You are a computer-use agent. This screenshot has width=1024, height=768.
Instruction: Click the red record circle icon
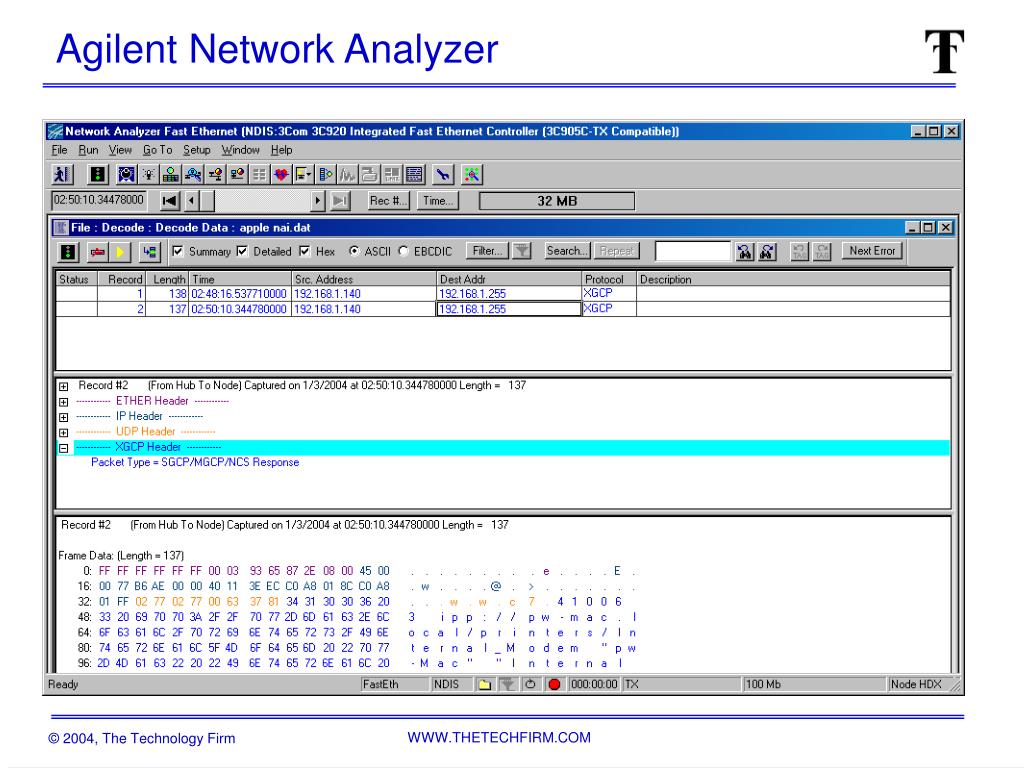[554, 684]
